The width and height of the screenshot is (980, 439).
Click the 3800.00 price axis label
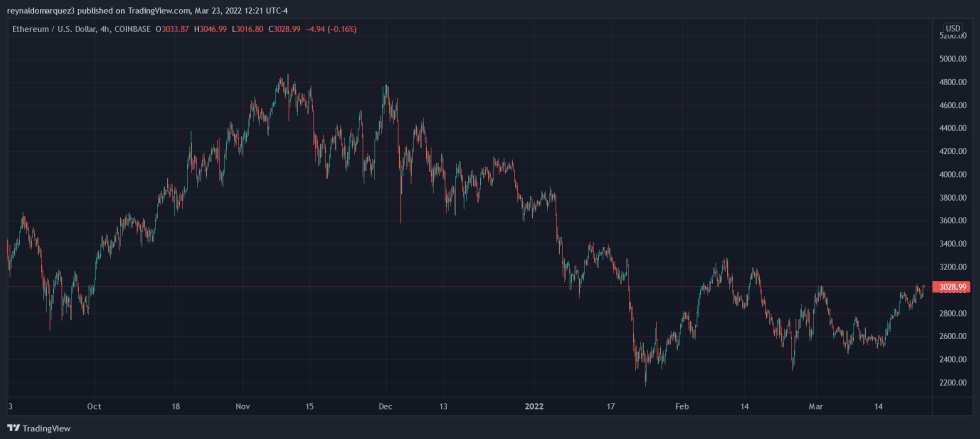[953, 198]
